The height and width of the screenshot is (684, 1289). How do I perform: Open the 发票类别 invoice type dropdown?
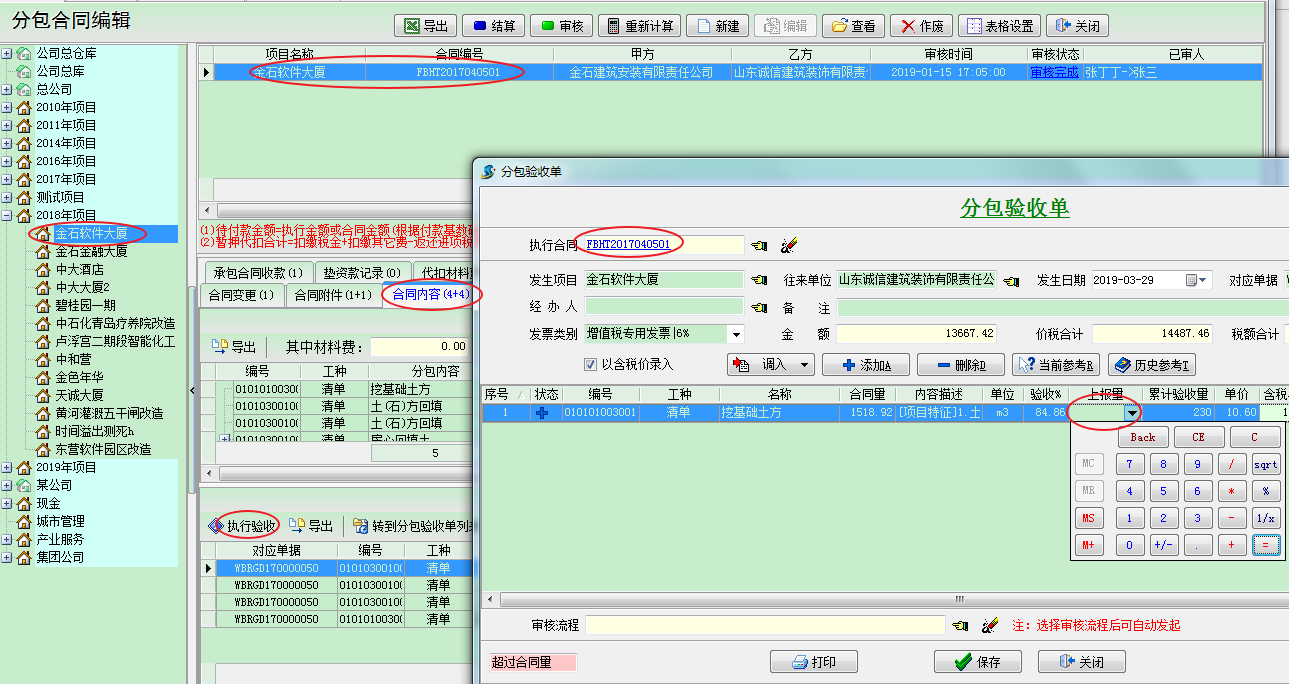coord(736,334)
